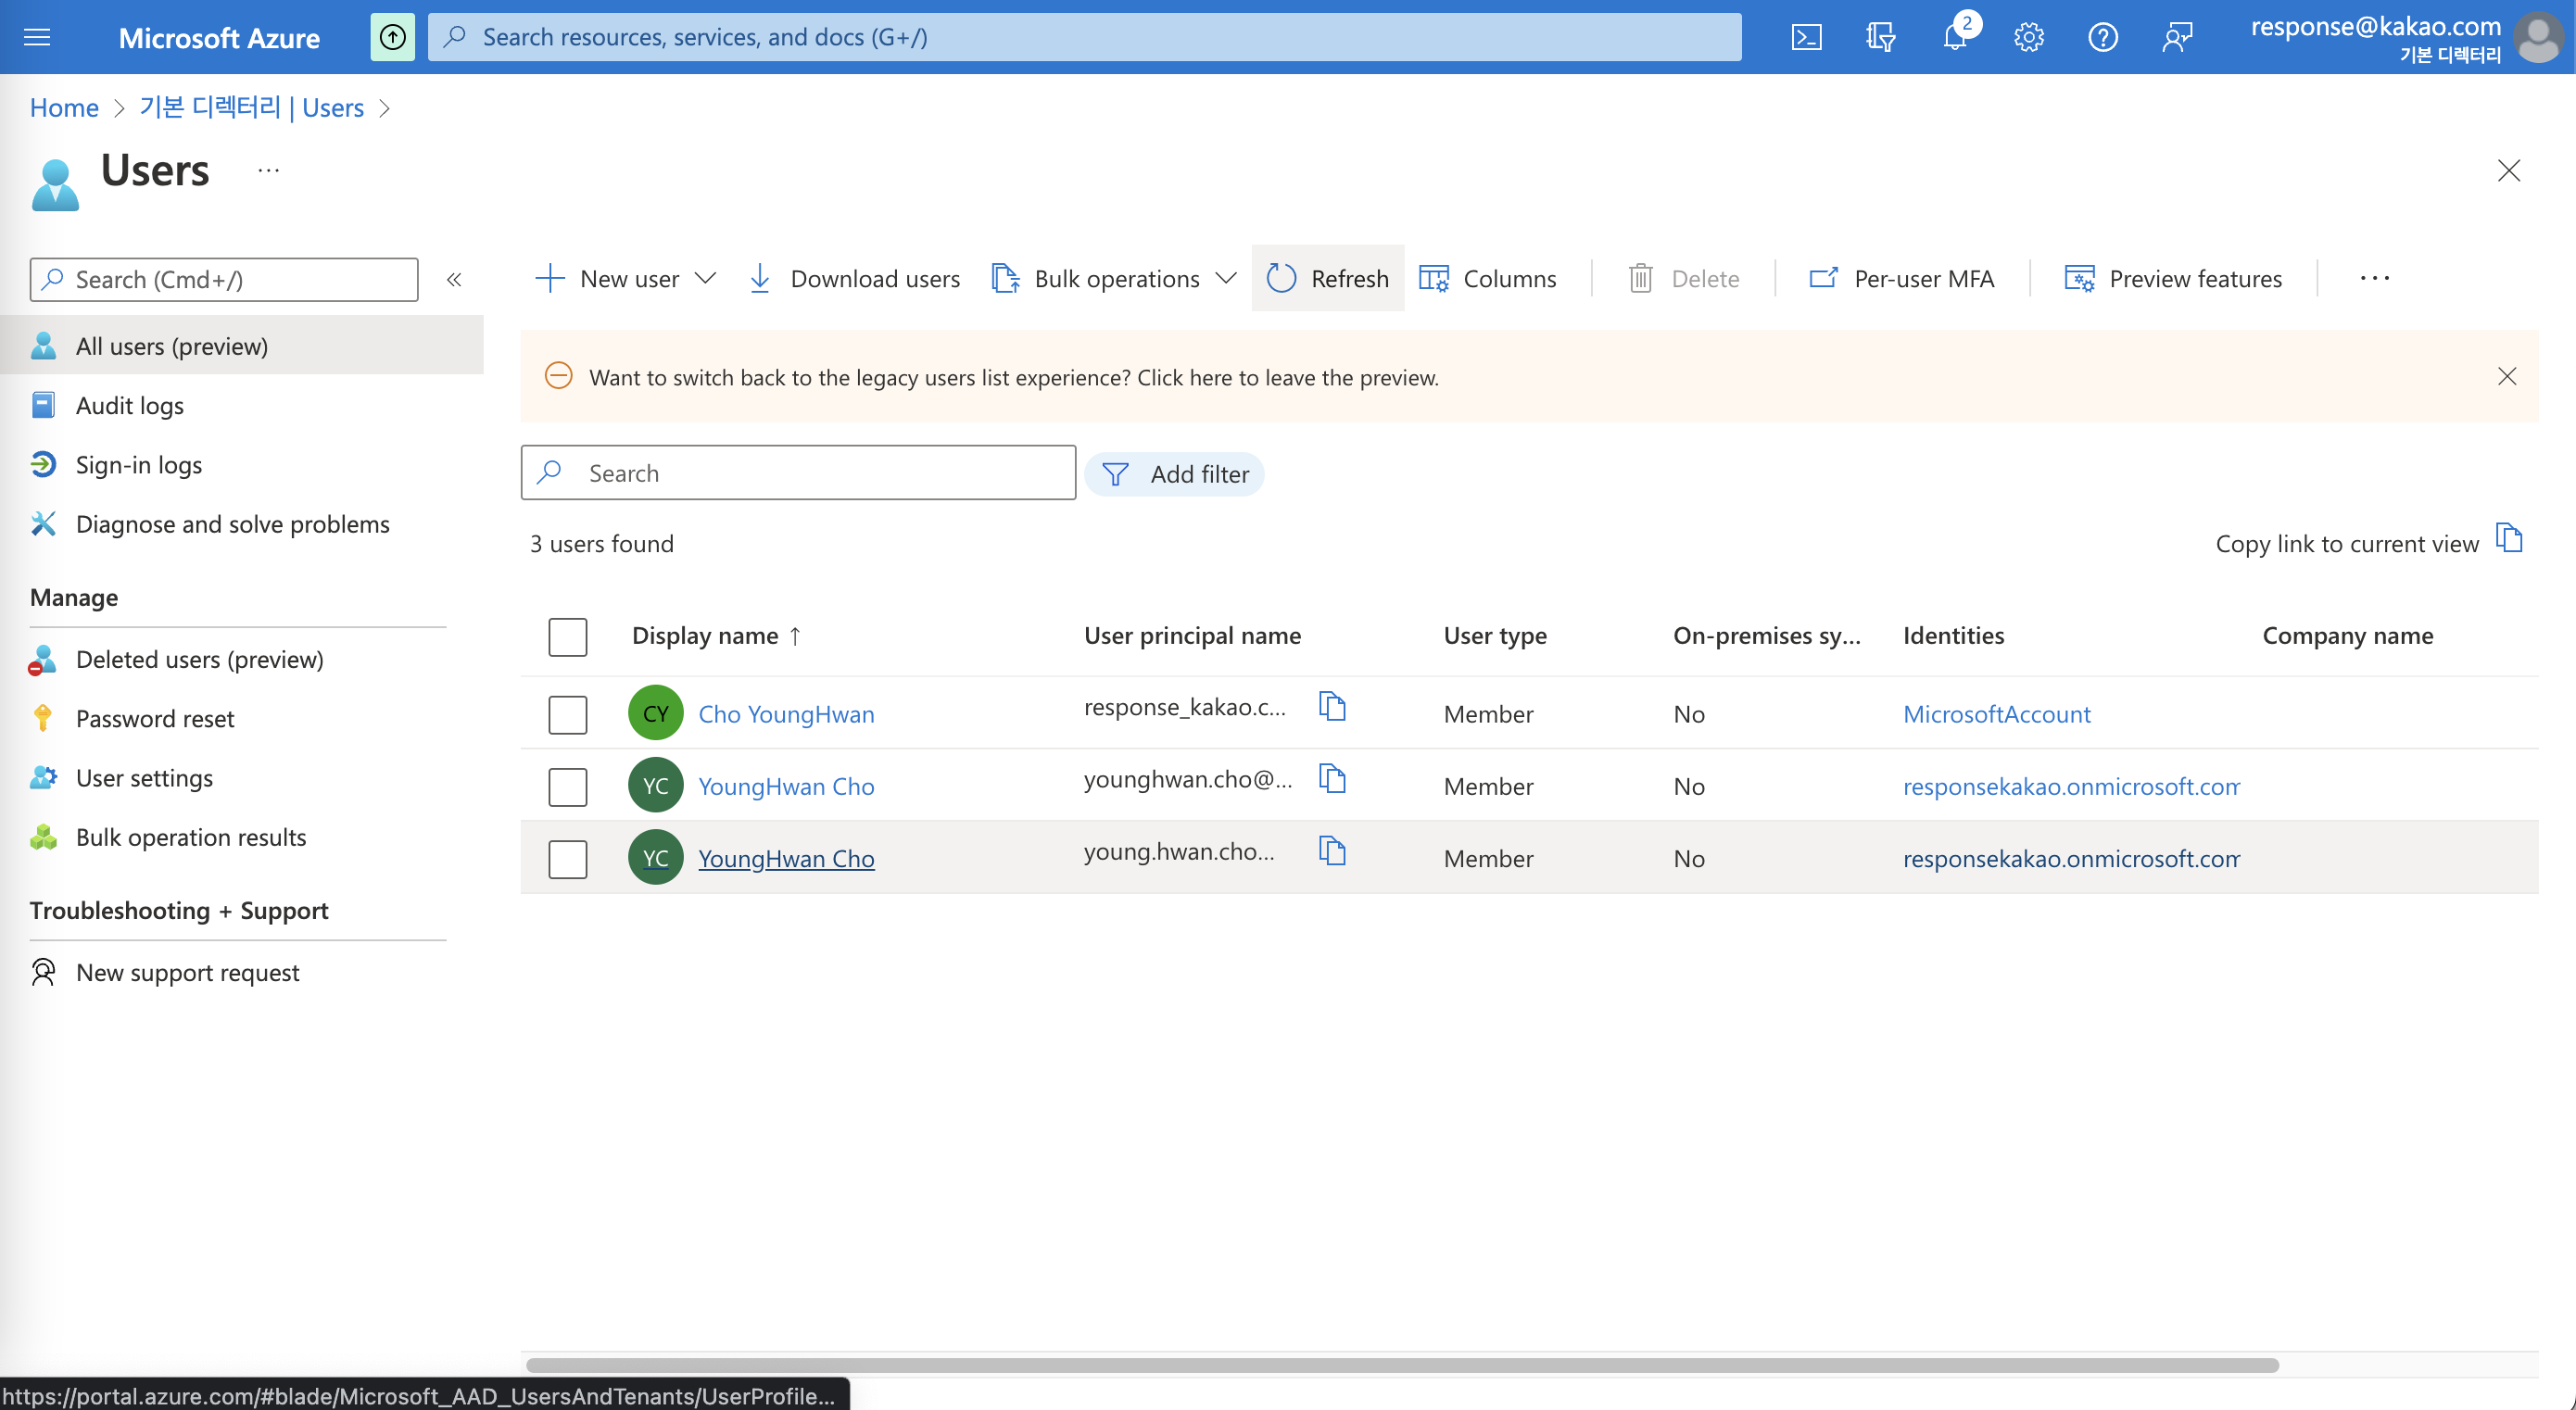Click the upgrade arrow icon beside Microsoft Azure
This screenshot has height=1410, width=2576.
pyautogui.click(x=393, y=37)
